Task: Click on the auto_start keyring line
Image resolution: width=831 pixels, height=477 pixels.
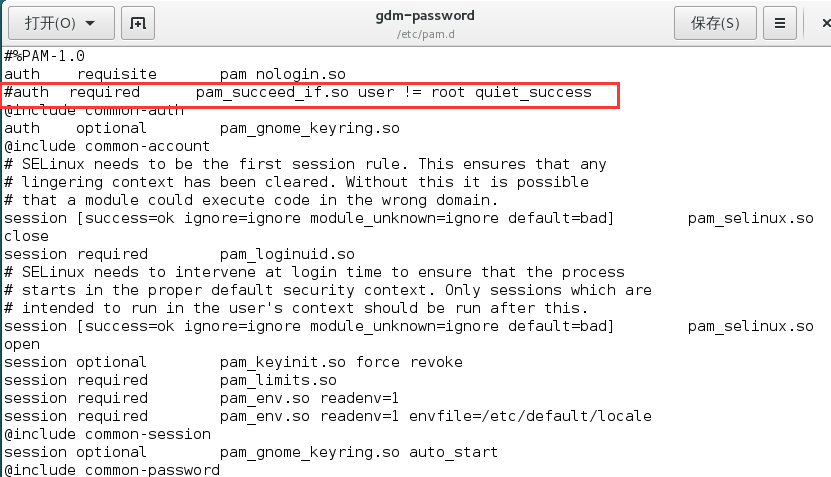Action: (x=251, y=453)
